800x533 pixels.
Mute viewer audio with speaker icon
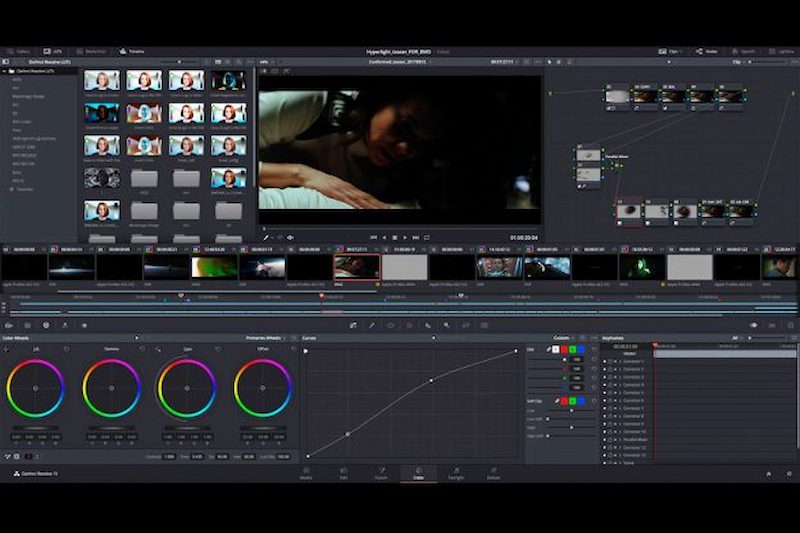[290, 238]
